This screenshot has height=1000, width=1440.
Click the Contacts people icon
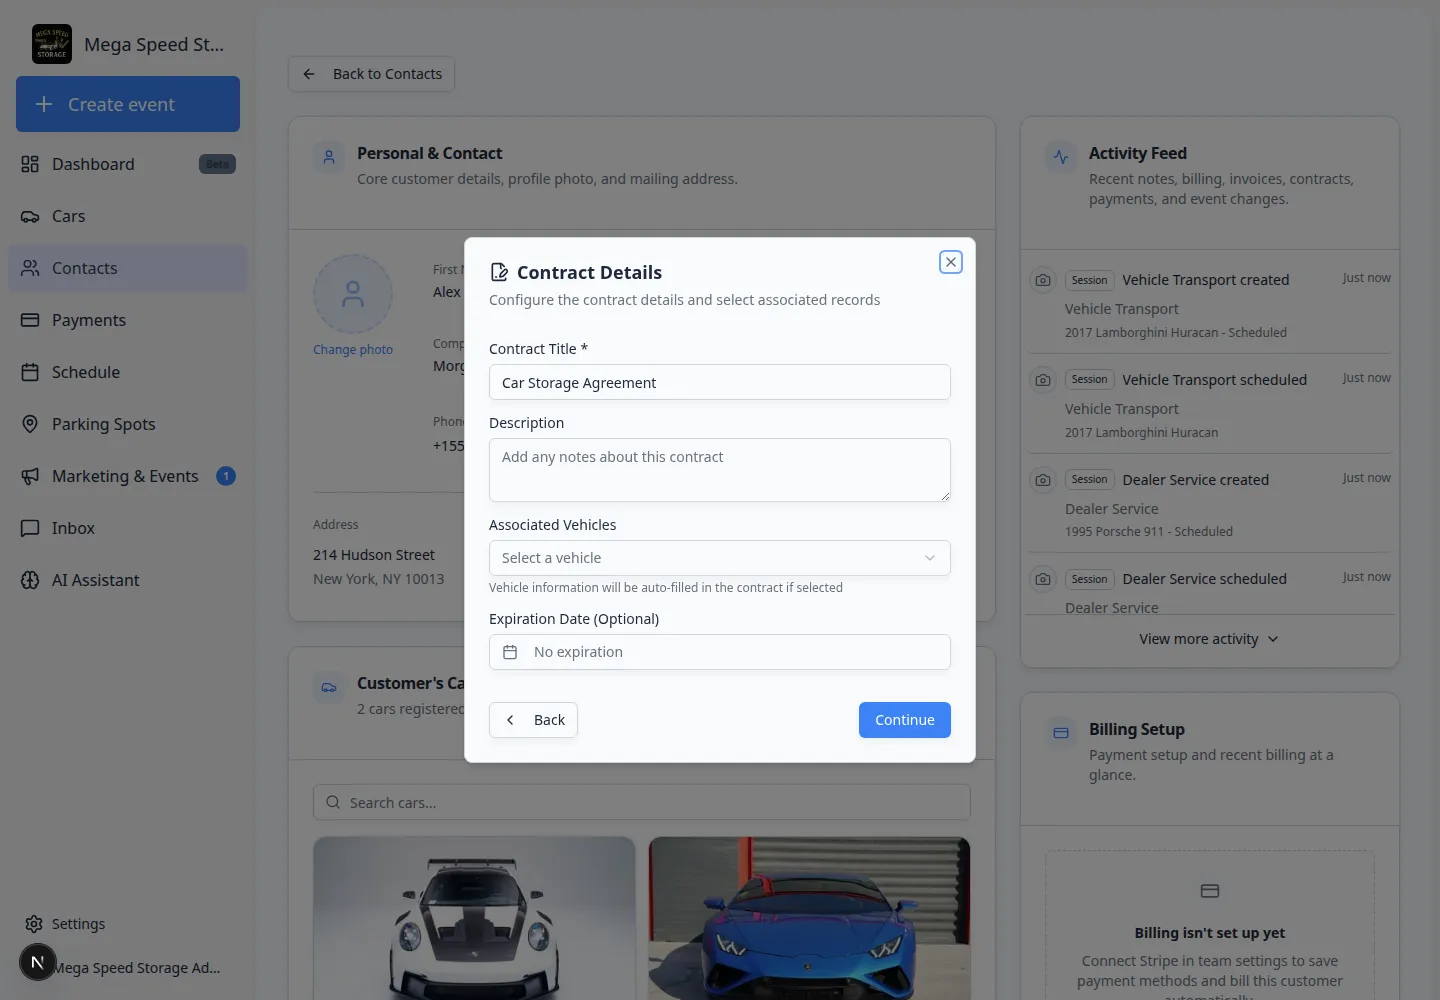point(30,268)
